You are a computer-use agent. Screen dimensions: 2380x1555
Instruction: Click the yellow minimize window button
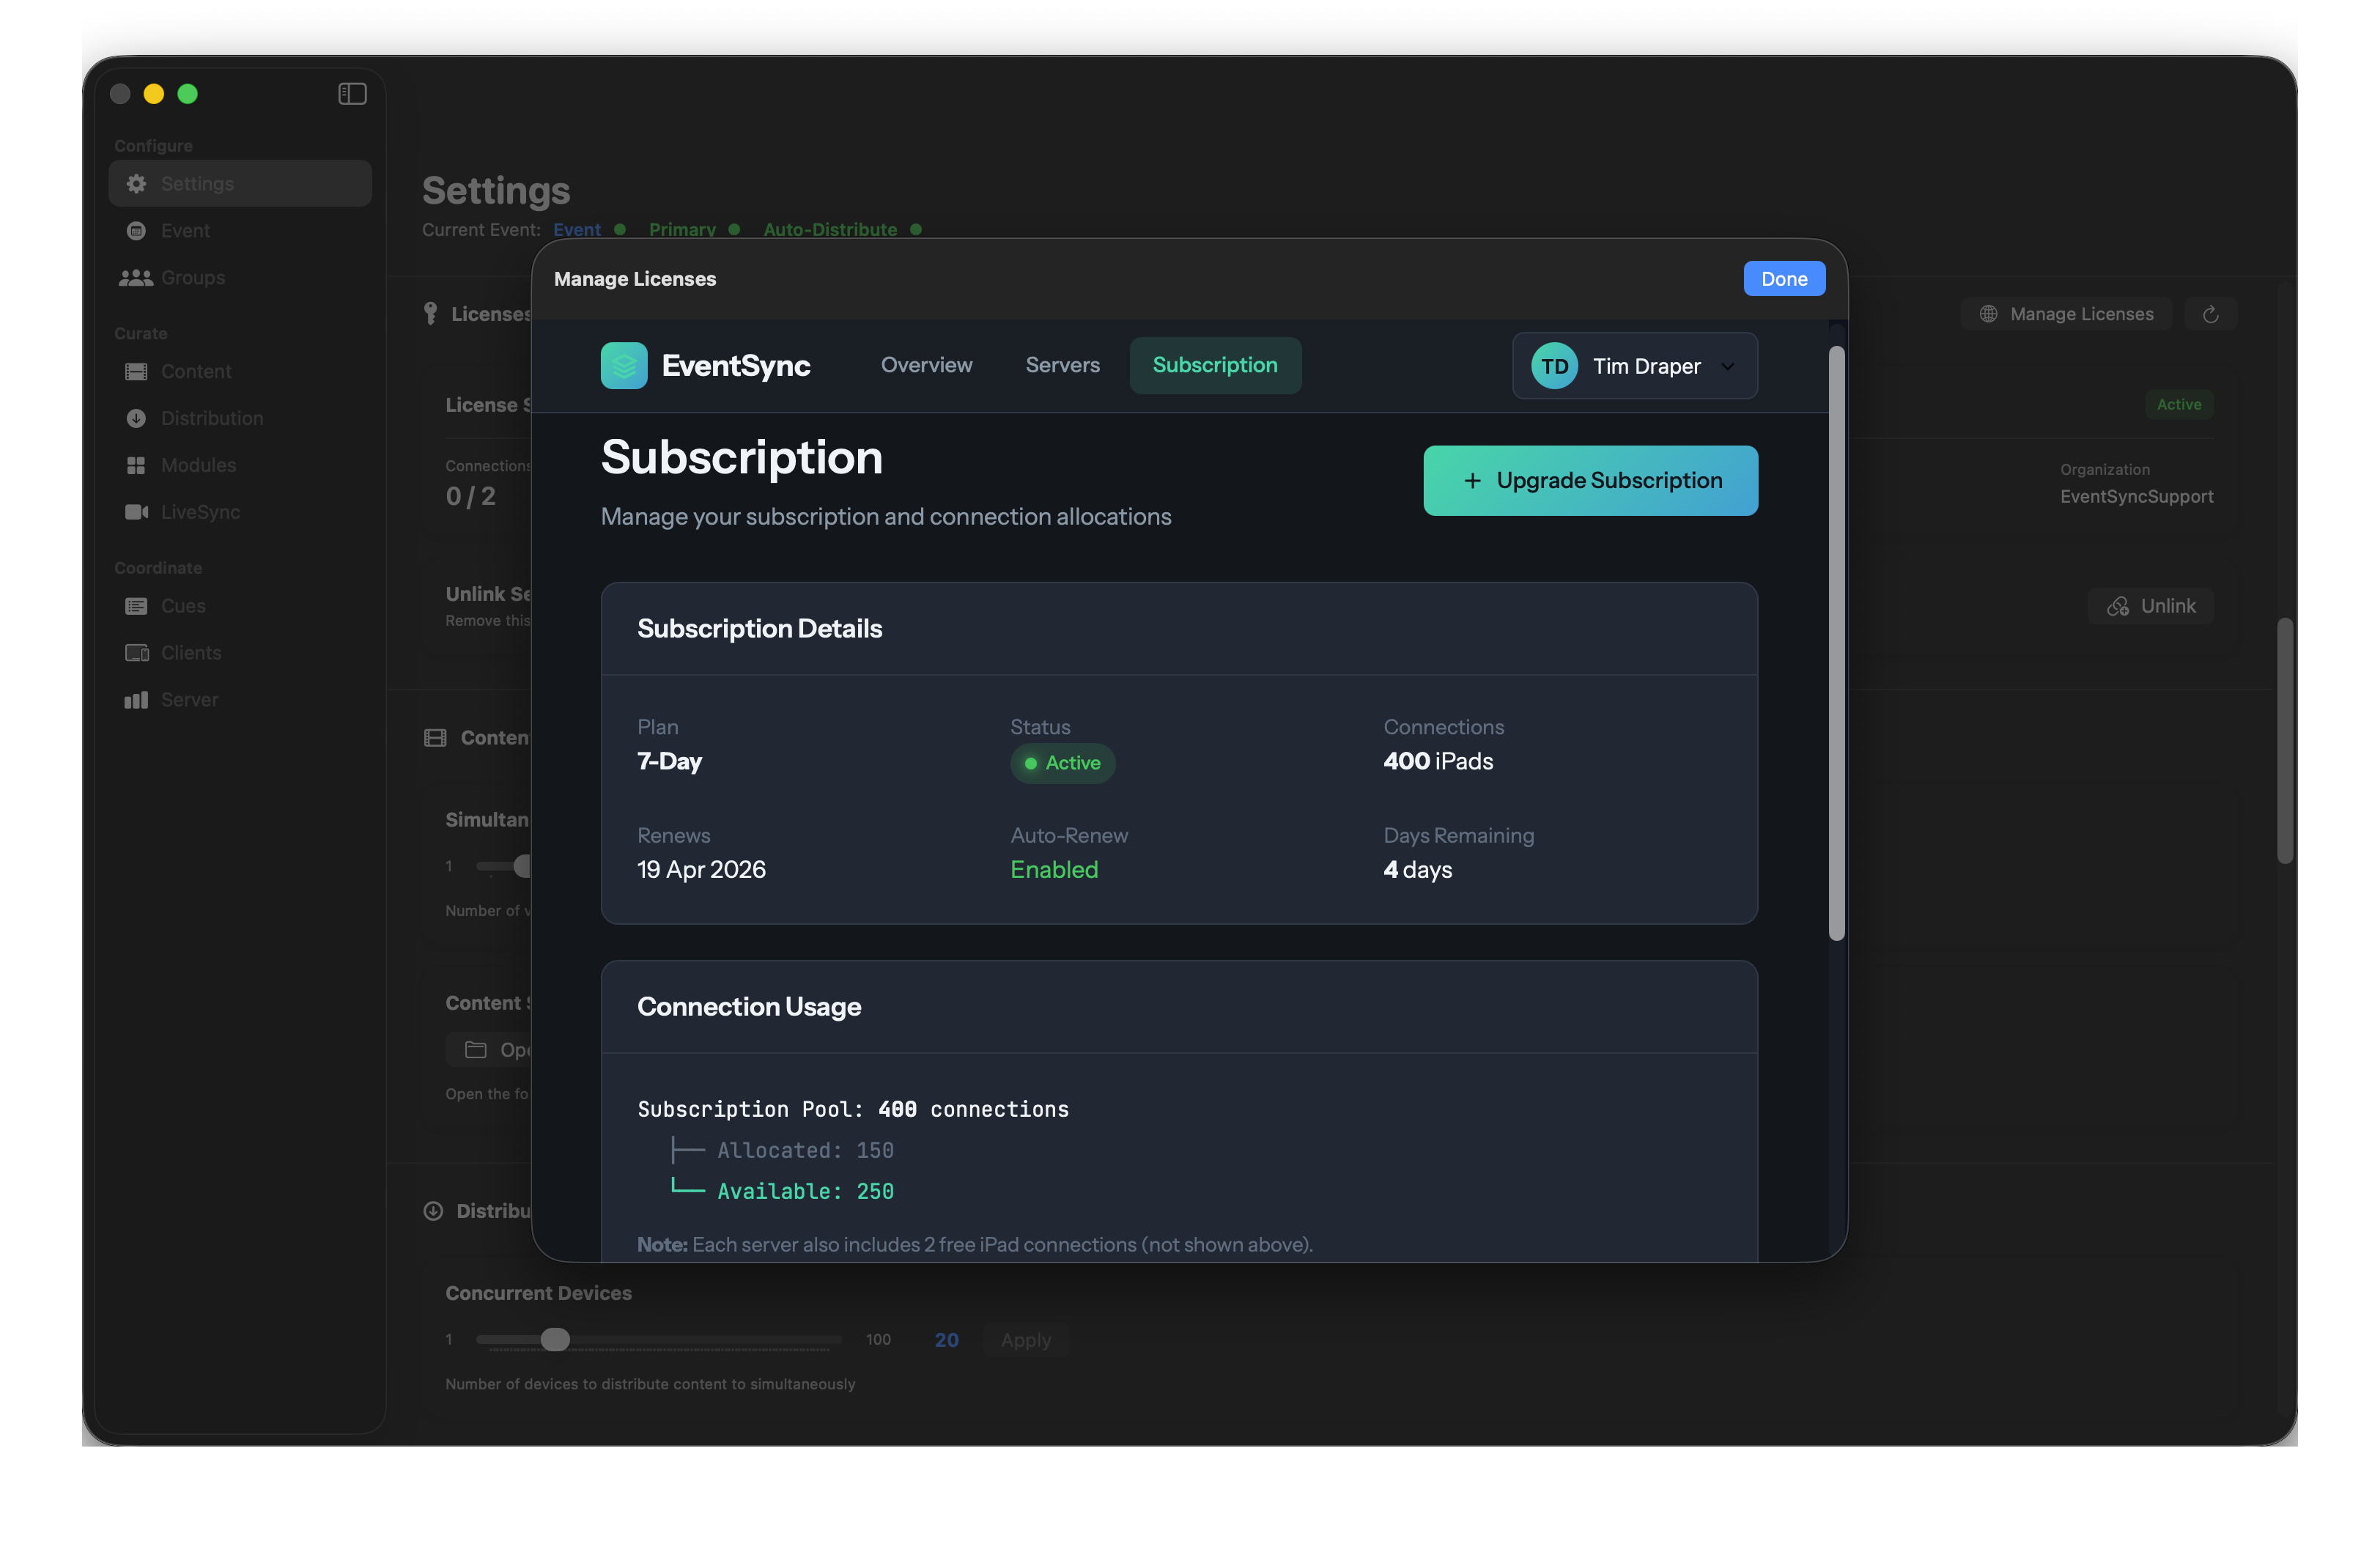(x=154, y=94)
